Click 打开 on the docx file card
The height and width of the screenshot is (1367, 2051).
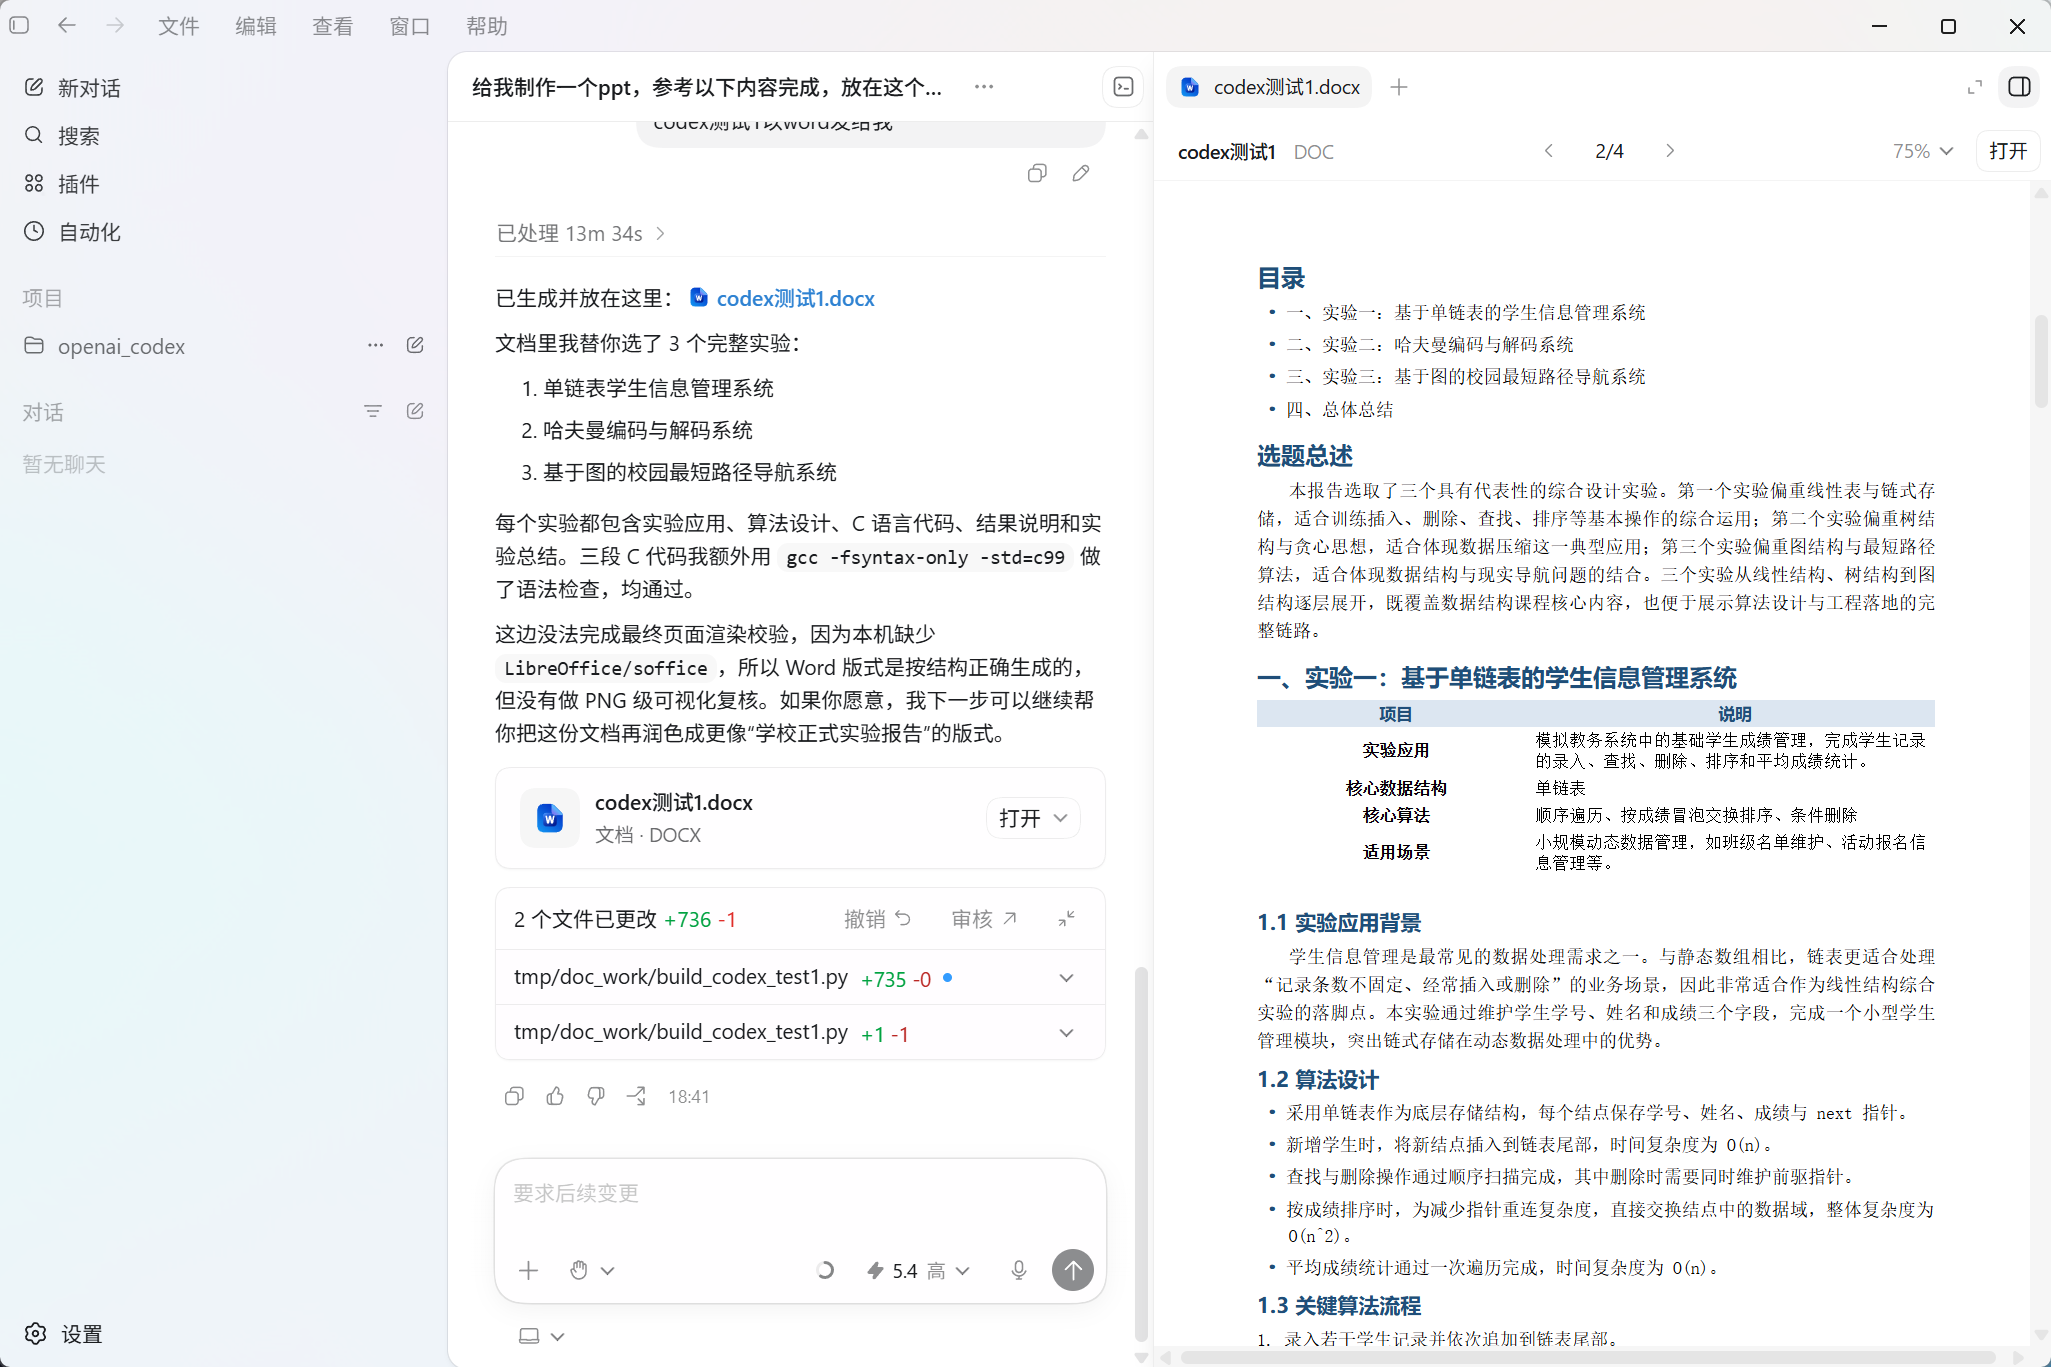(x=1019, y=818)
